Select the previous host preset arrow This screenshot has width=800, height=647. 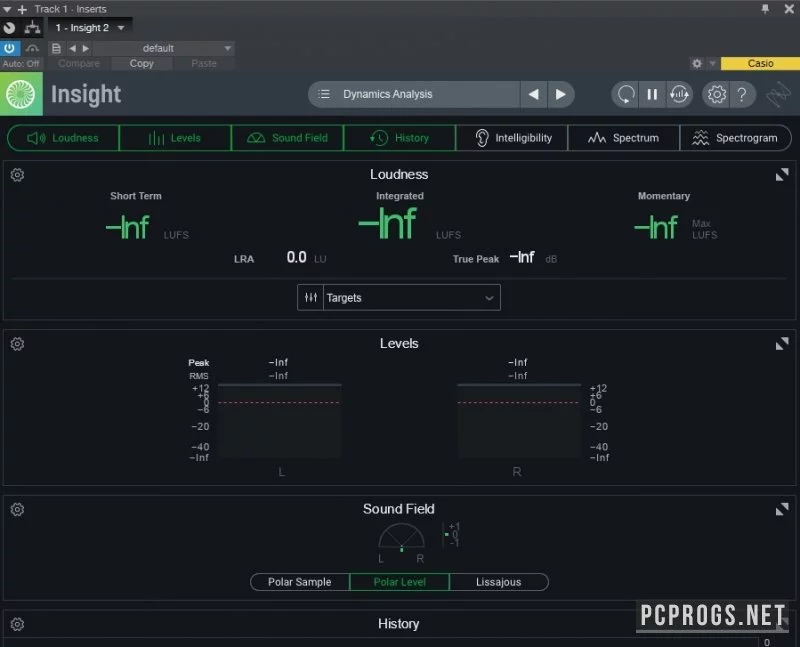72,48
